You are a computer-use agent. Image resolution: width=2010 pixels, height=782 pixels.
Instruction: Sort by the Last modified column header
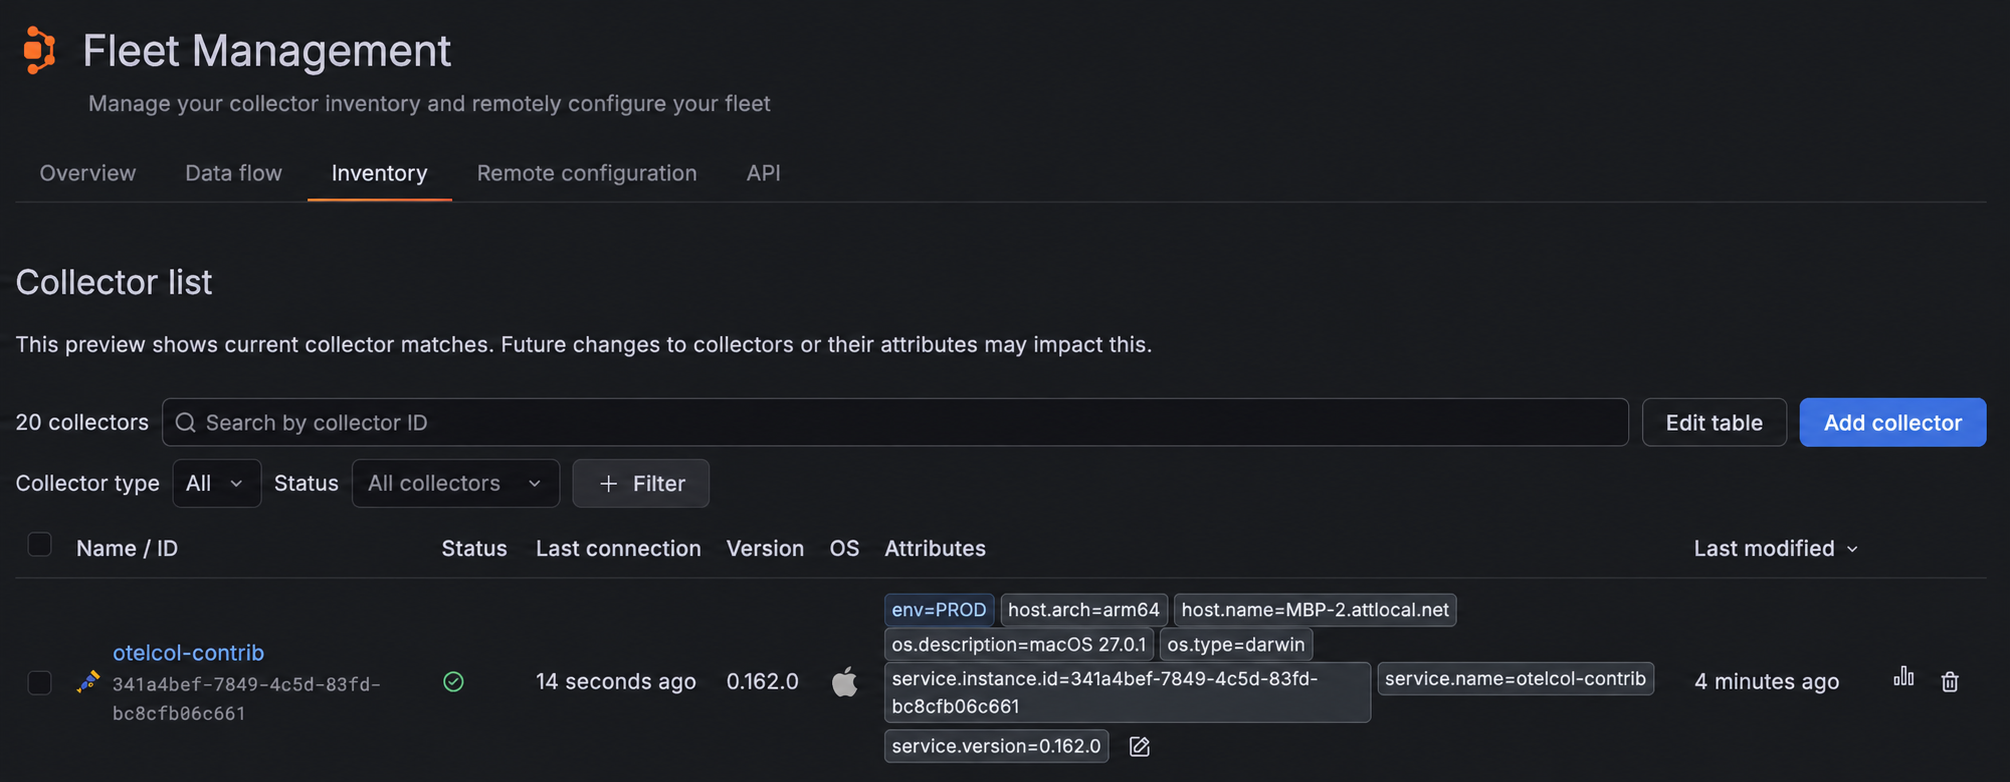click(1775, 549)
